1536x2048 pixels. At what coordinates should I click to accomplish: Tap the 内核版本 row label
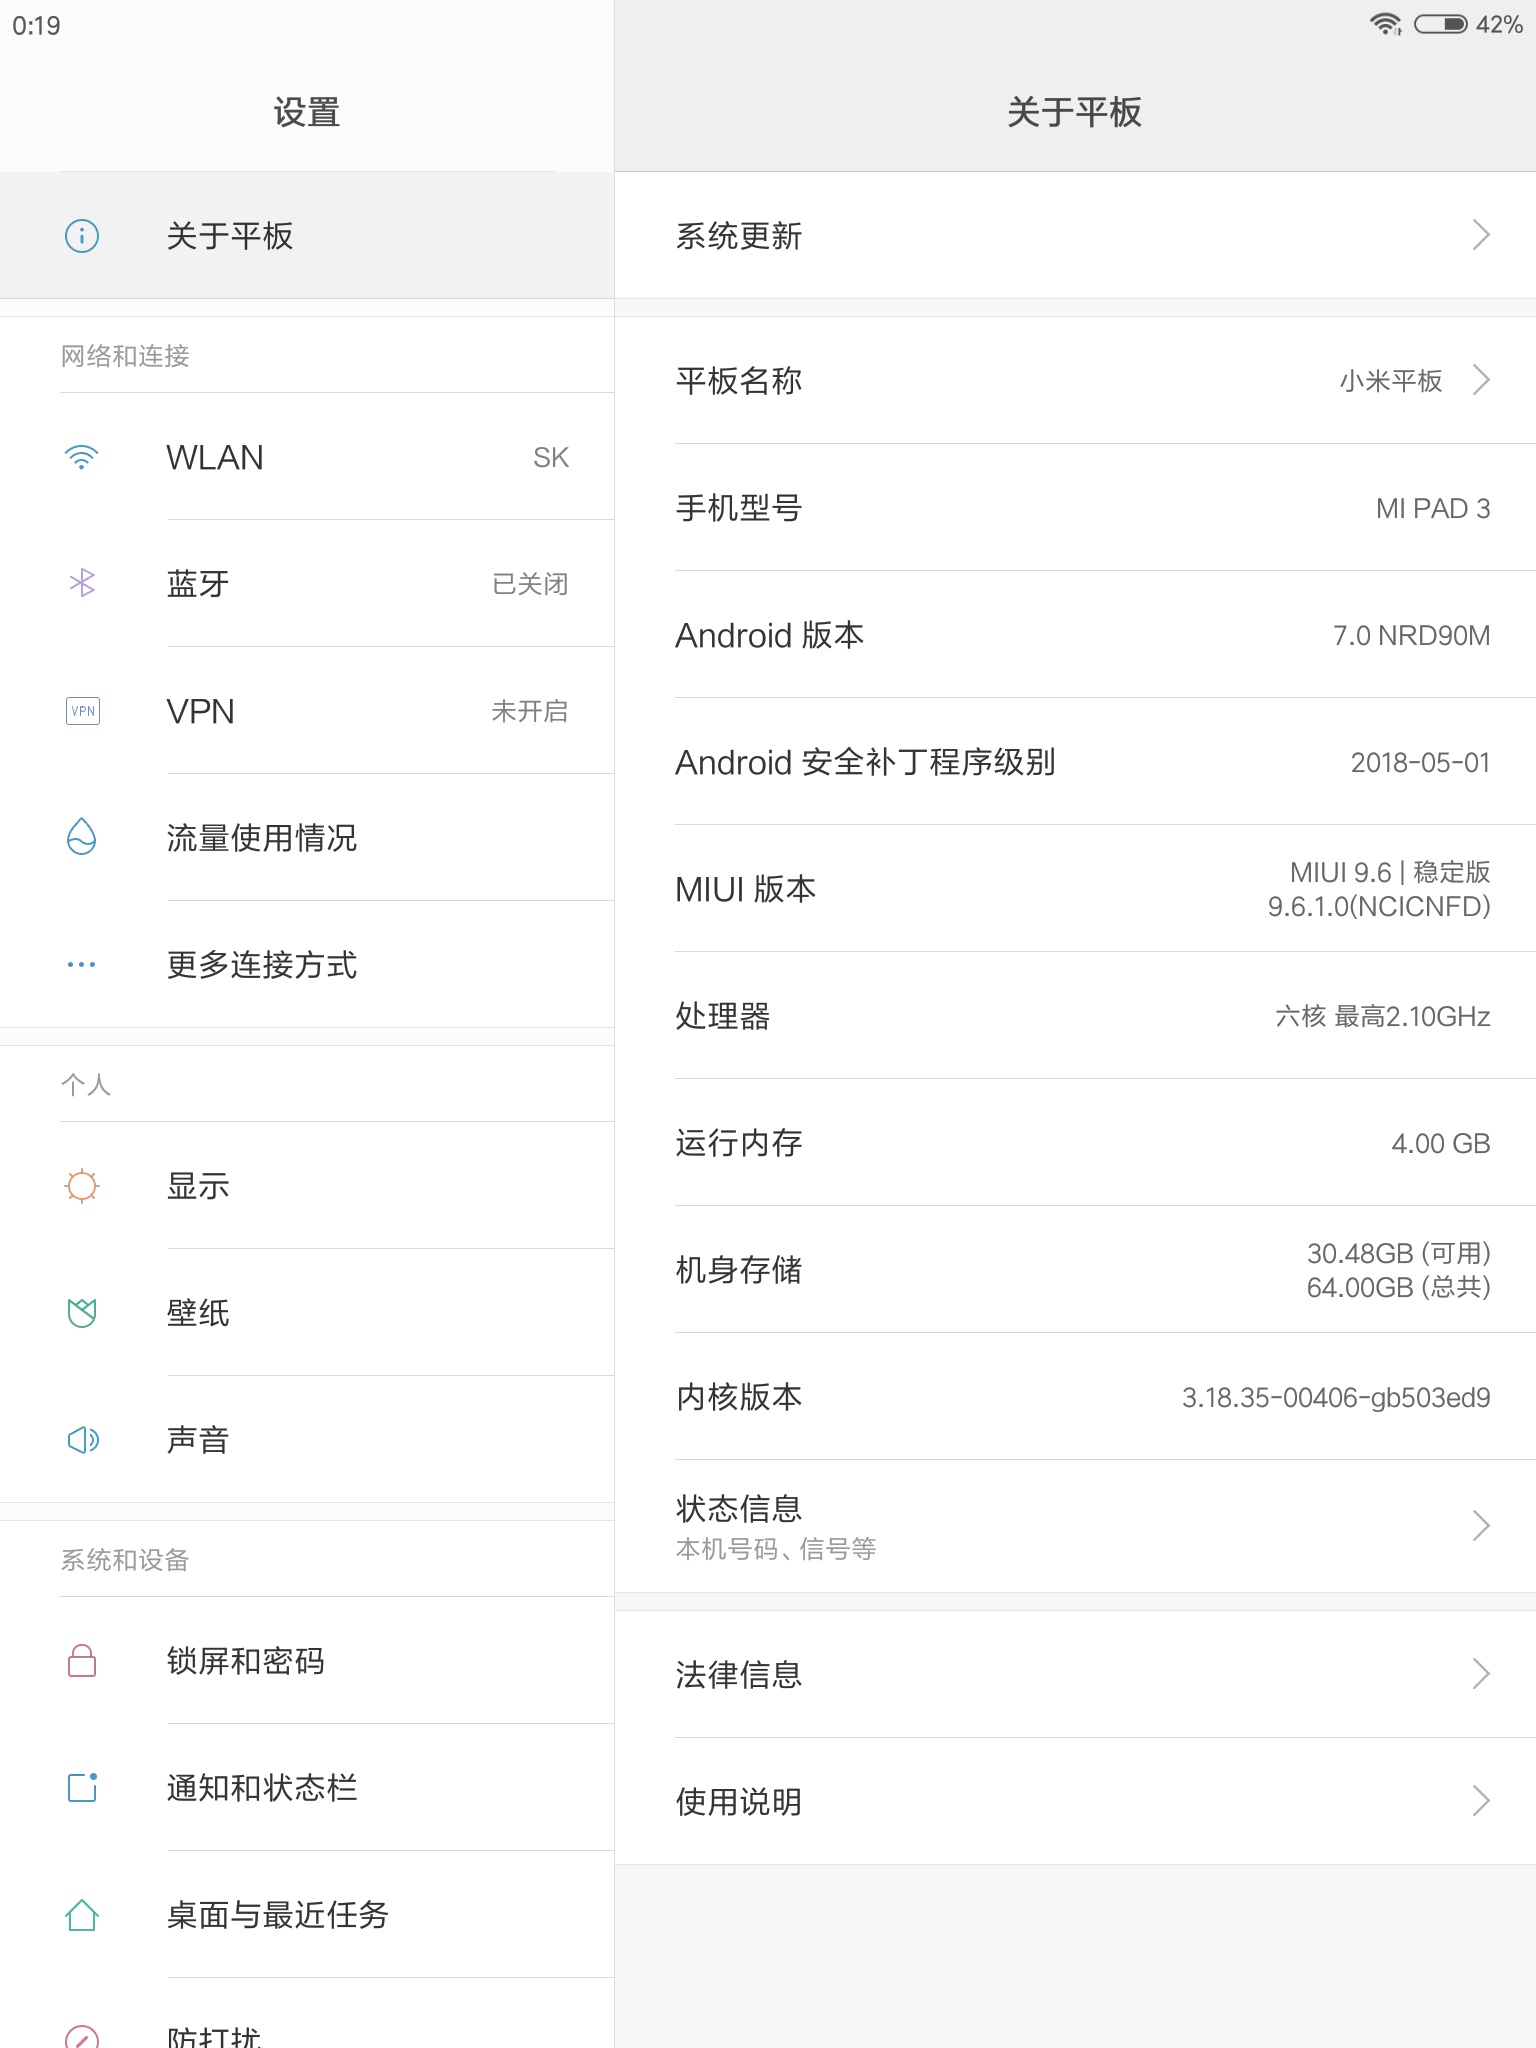pos(739,1397)
